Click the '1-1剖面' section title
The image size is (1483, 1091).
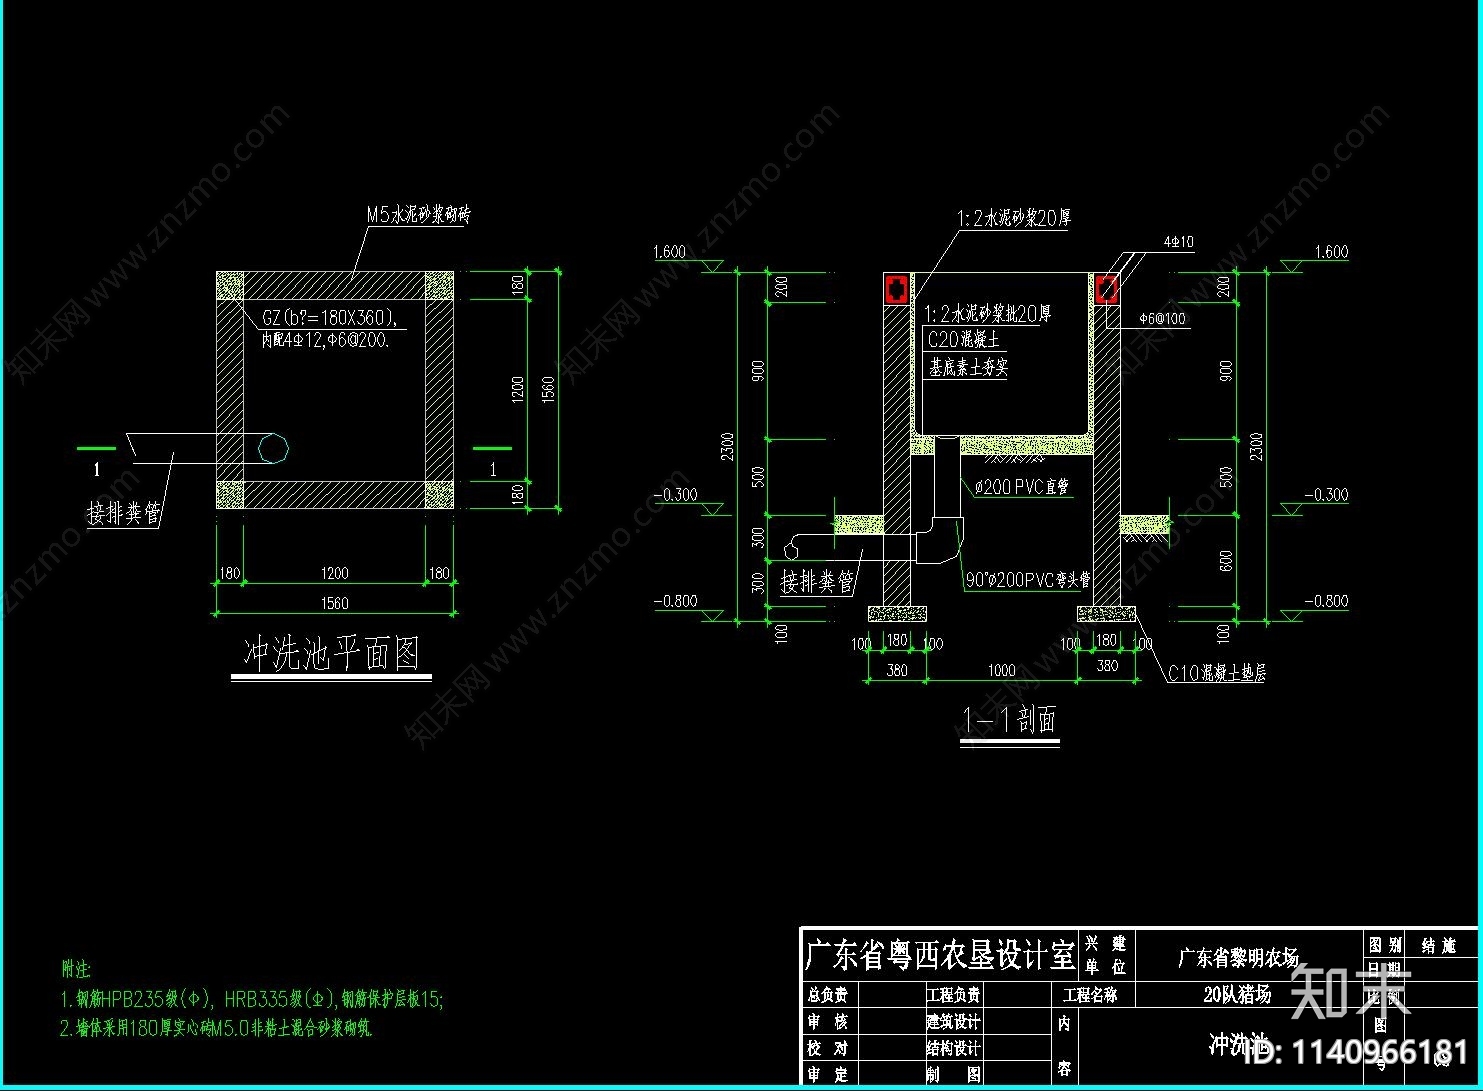point(1009,719)
